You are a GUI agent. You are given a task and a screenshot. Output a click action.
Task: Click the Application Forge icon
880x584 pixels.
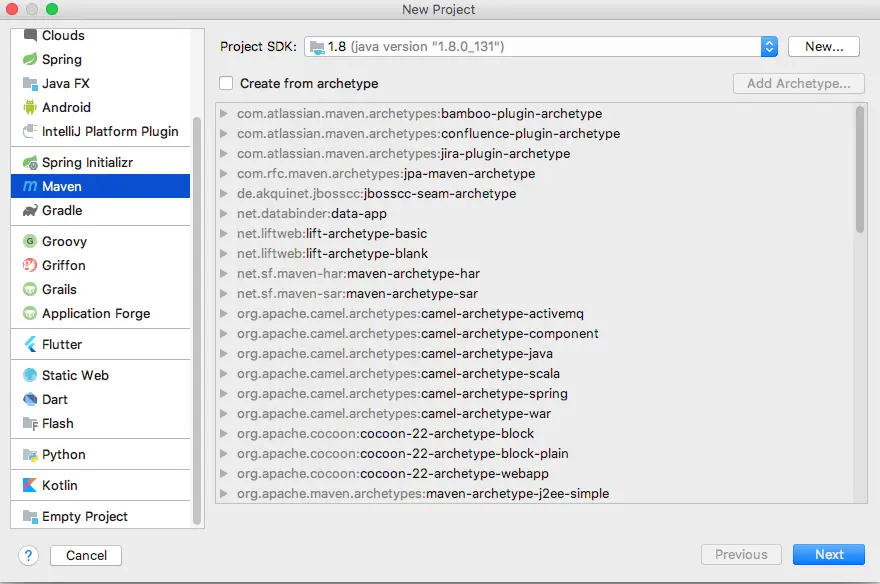tap(30, 313)
